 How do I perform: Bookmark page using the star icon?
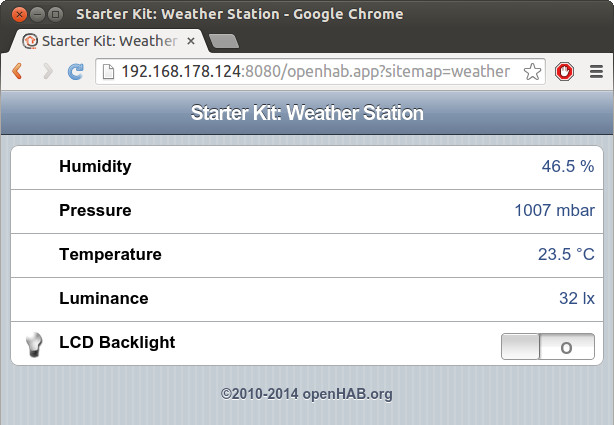tap(532, 72)
